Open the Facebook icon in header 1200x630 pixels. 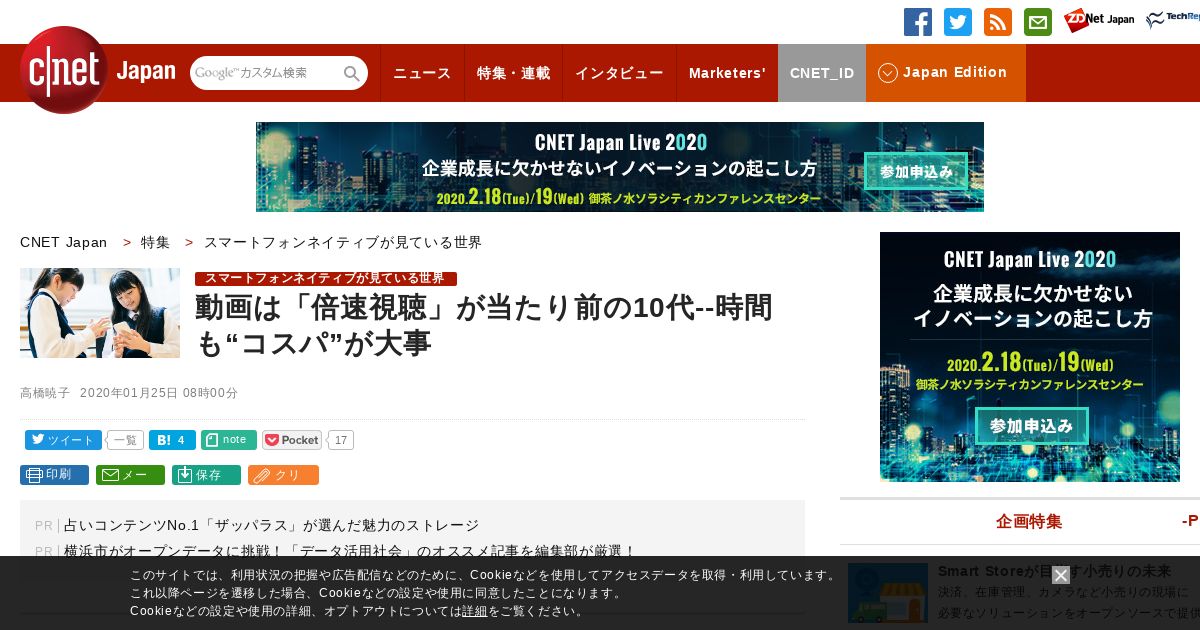[918, 22]
